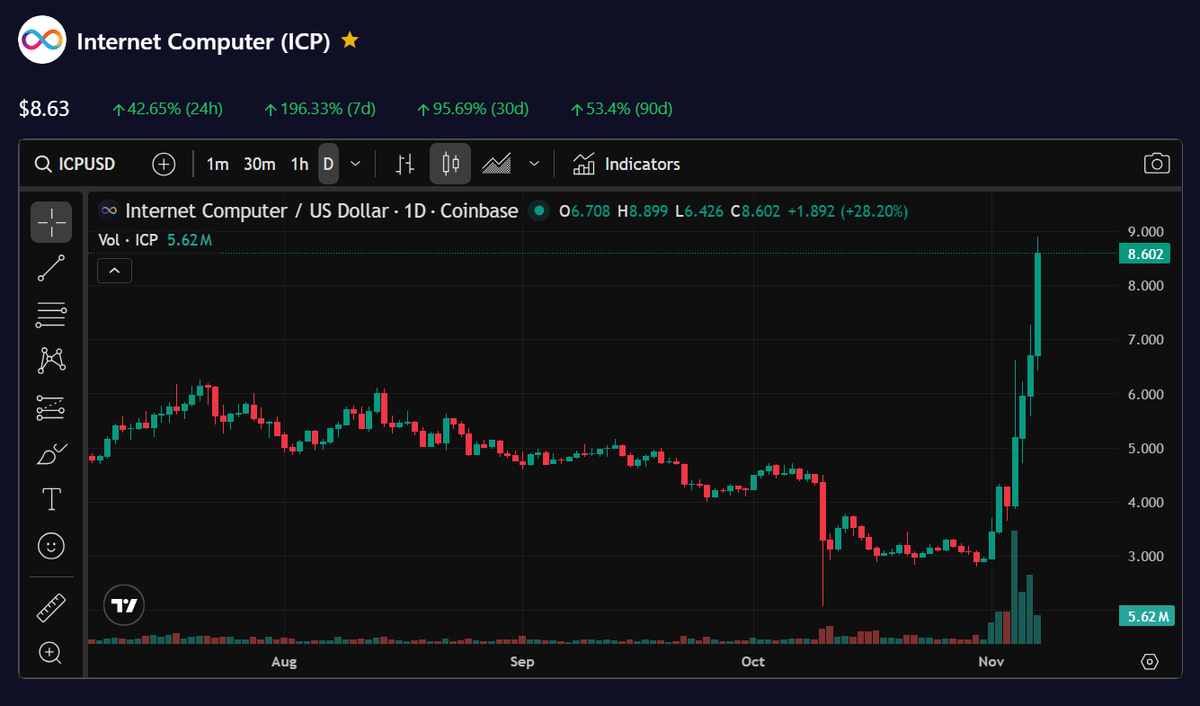Viewport: 1200px width, 706px height.
Task: Select the long position forecasting tool
Action: point(51,407)
